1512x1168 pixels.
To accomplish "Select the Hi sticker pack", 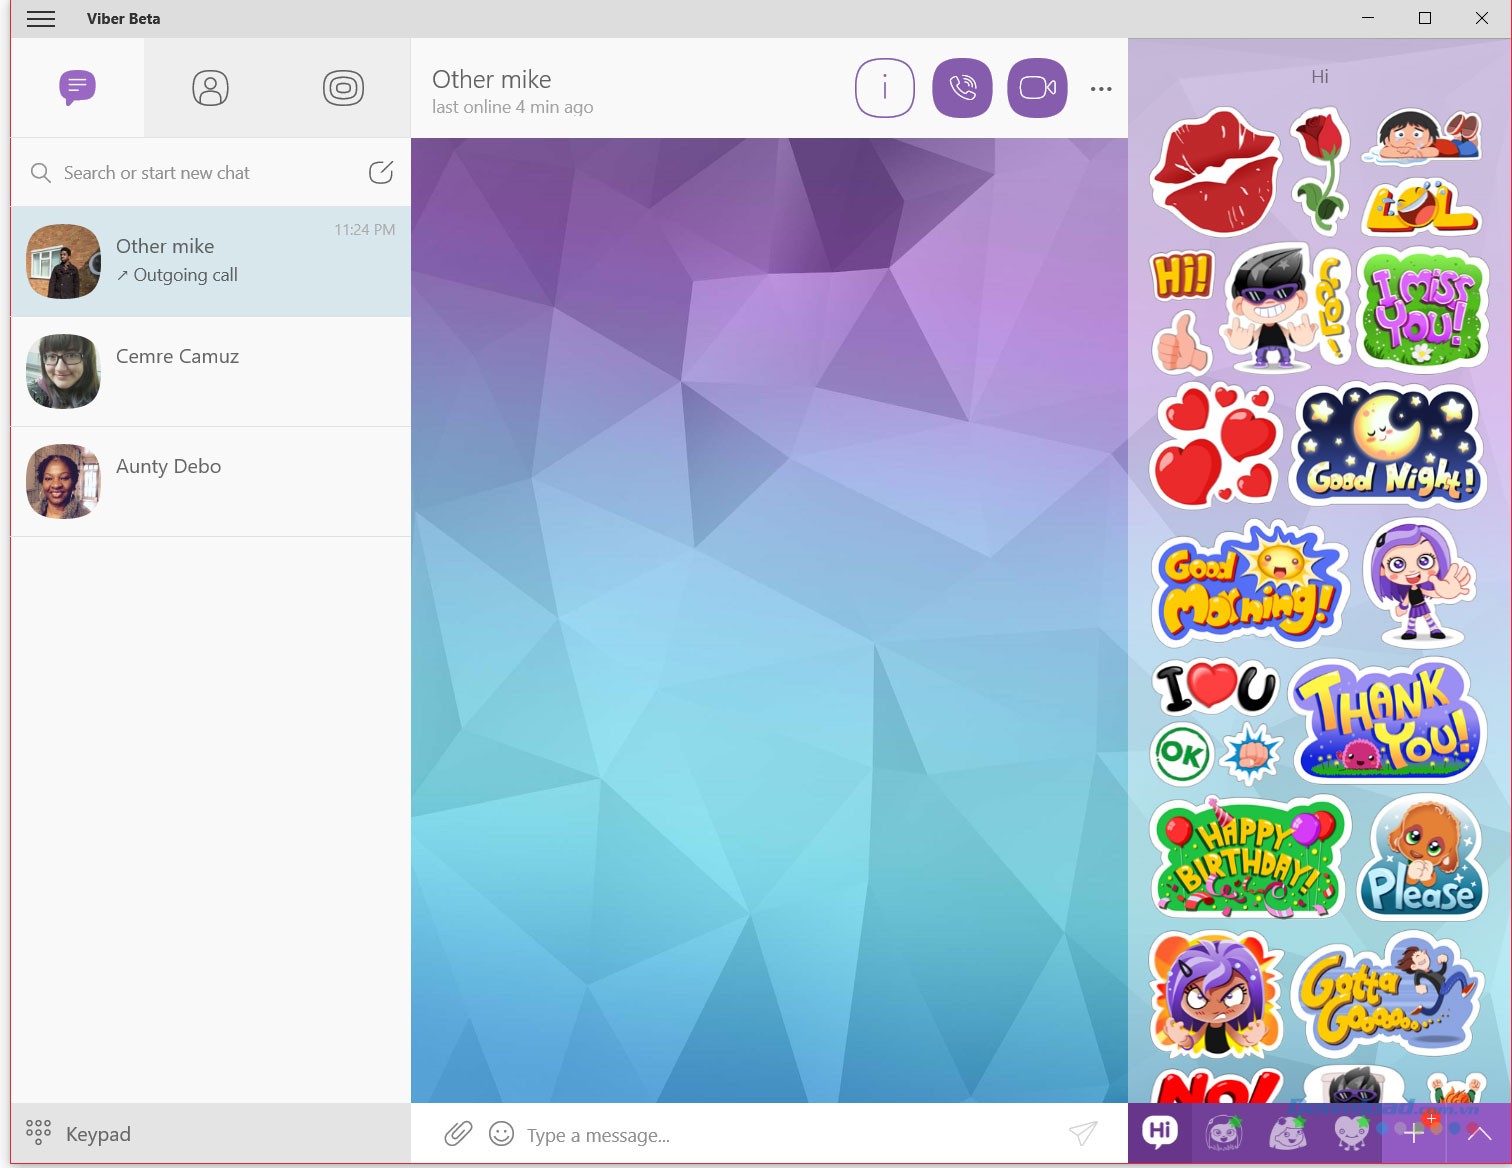I will pyautogui.click(x=1159, y=1133).
